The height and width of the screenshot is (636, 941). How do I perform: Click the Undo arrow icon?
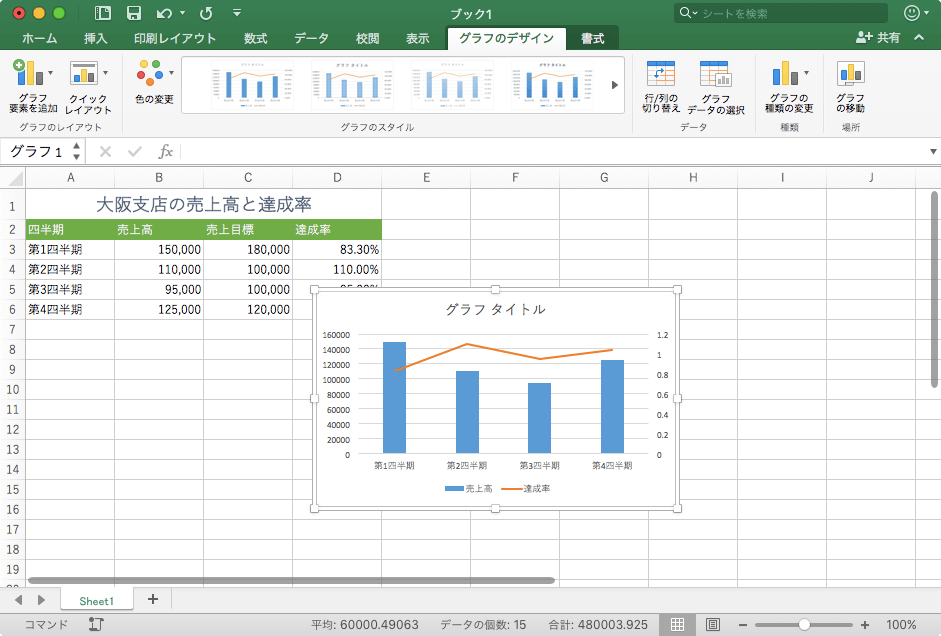tap(164, 13)
